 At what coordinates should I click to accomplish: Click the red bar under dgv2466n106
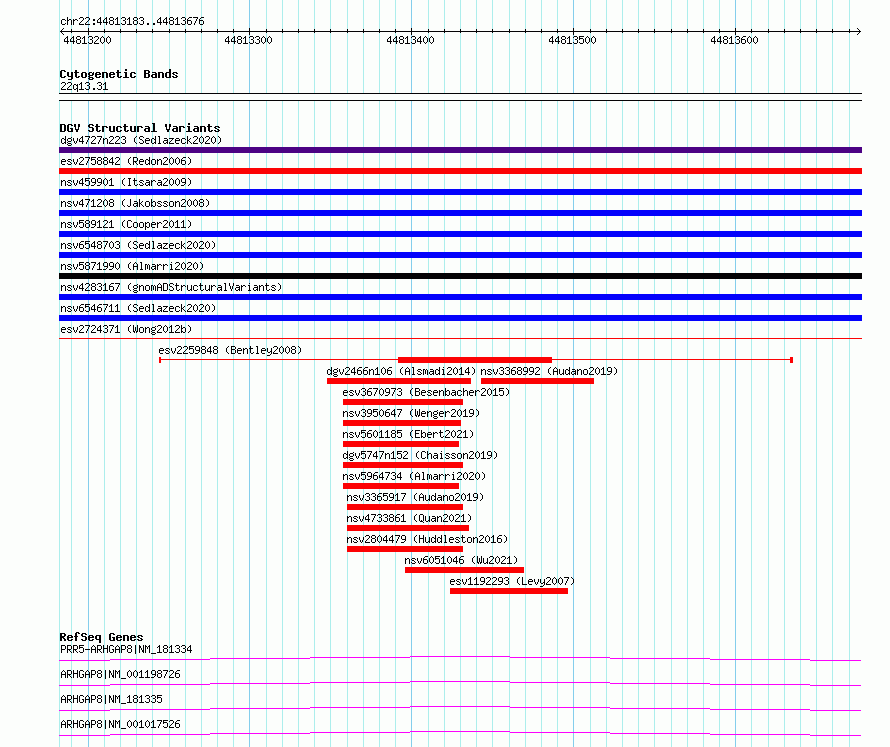coord(398,381)
